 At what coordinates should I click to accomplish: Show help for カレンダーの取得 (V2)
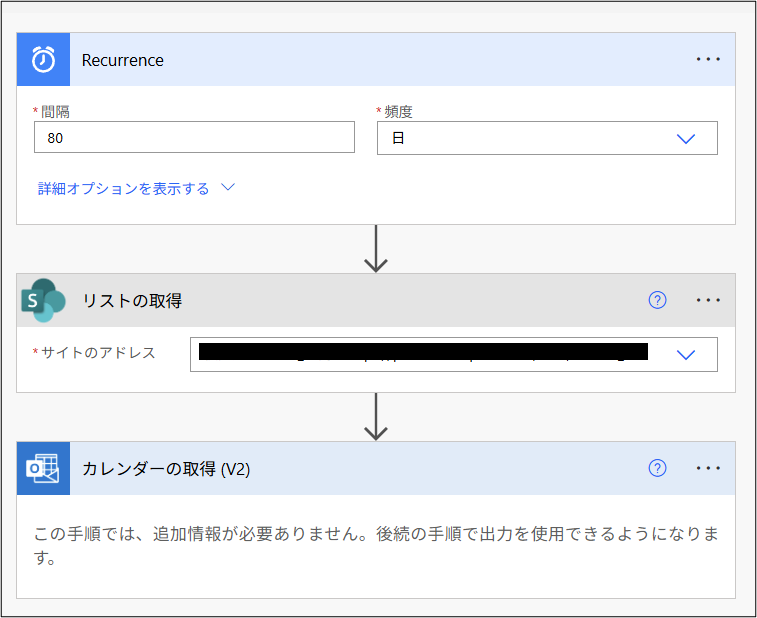(657, 468)
